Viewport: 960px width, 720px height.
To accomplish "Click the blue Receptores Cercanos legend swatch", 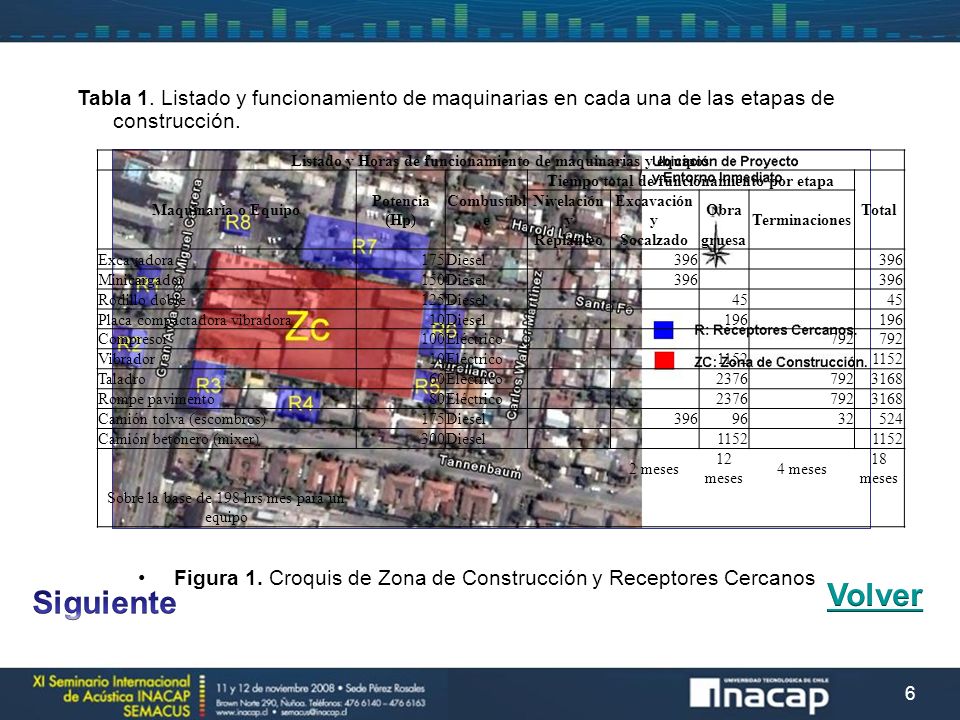I will click(x=664, y=329).
